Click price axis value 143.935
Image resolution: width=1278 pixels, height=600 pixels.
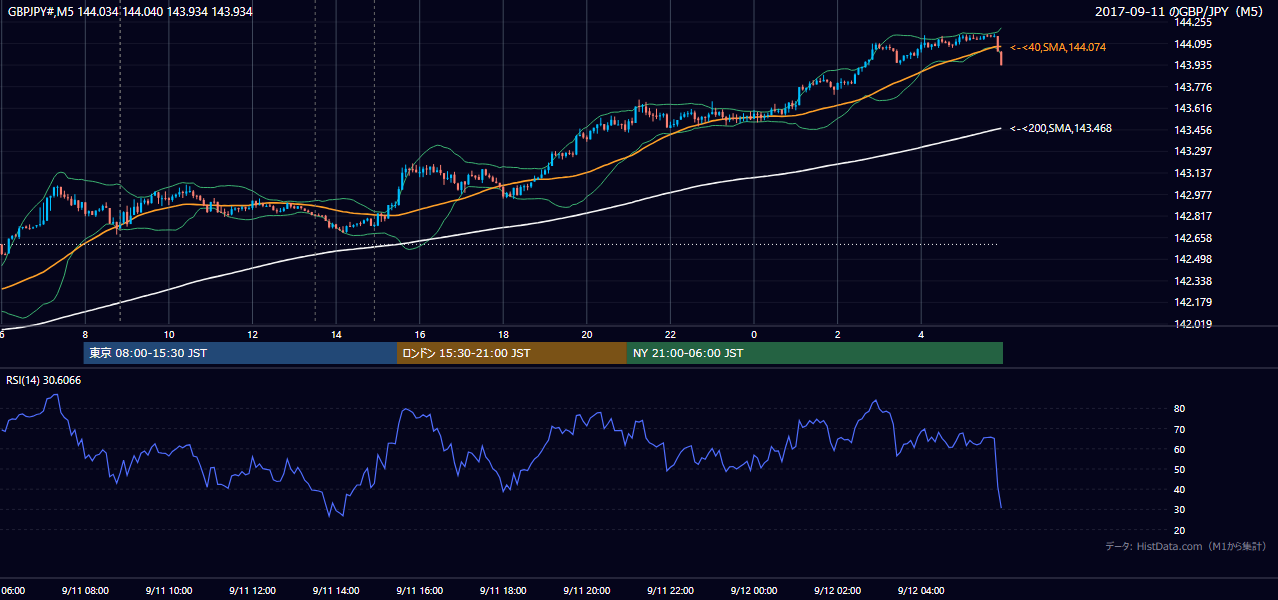point(1193,65)
